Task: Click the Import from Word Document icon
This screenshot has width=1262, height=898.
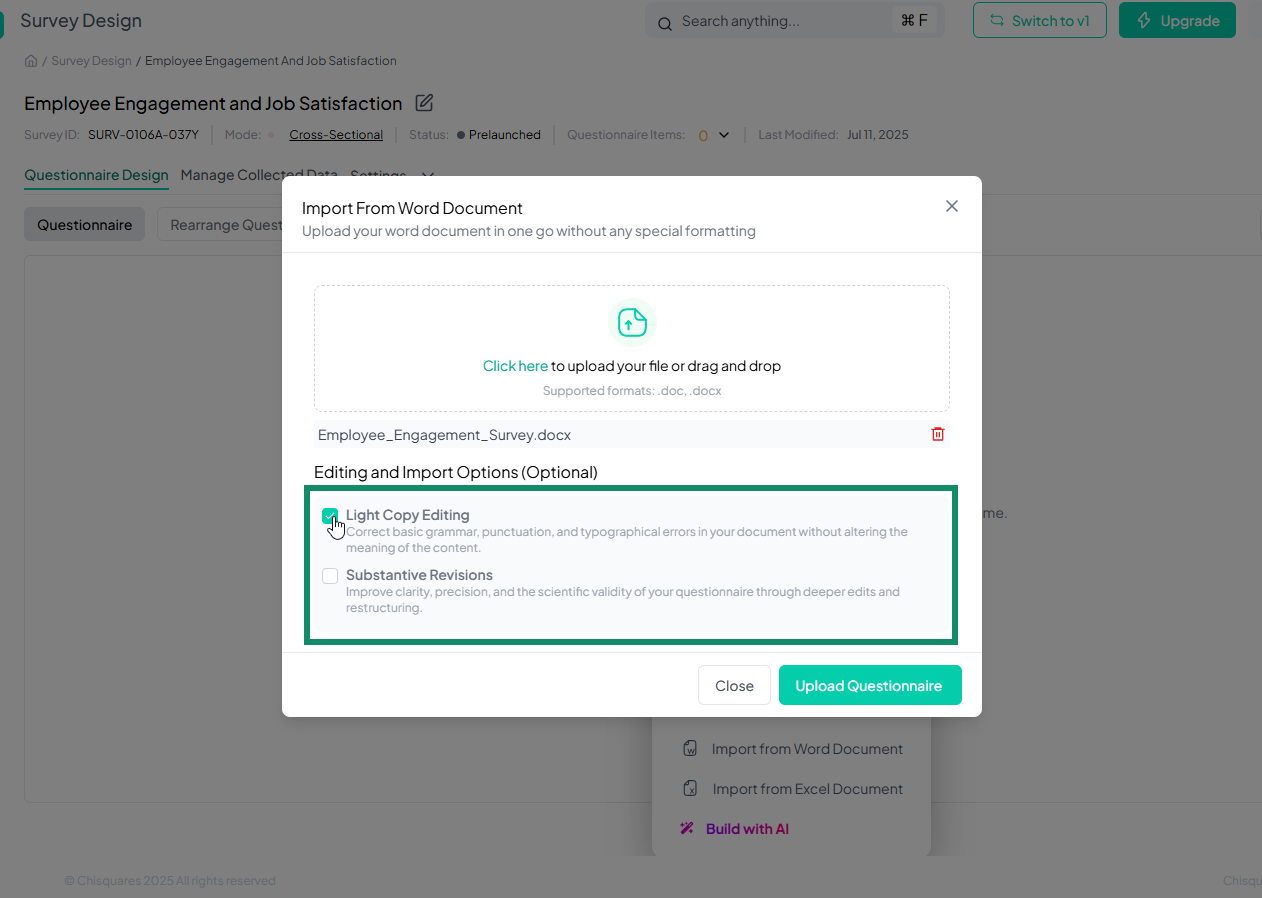Action: pyautogui.click(x=690, y=749)
